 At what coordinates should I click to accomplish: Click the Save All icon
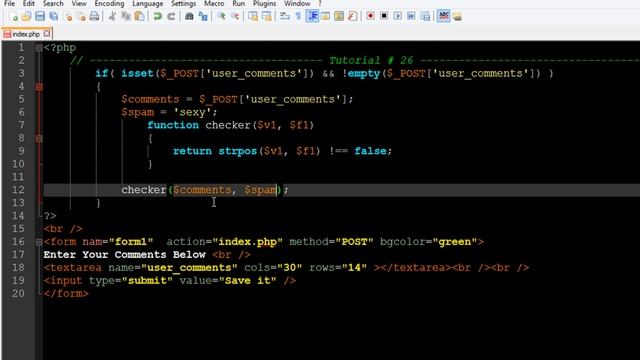tap(53, 16)
